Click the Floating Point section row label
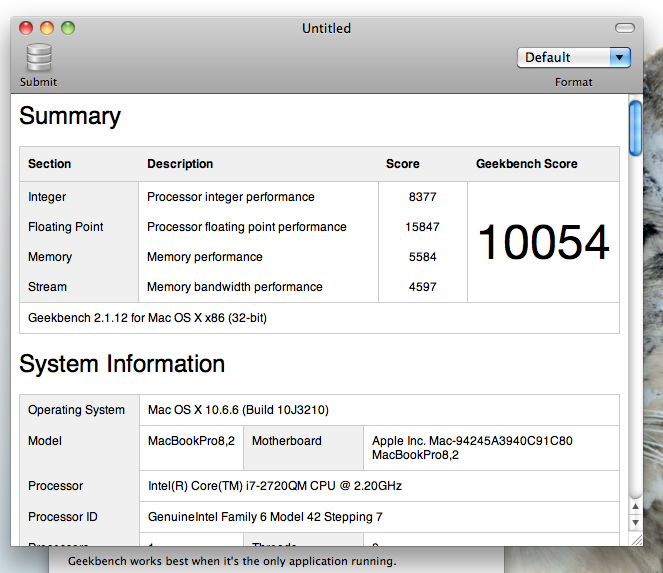The image size is (663, 573). [66, 227]
